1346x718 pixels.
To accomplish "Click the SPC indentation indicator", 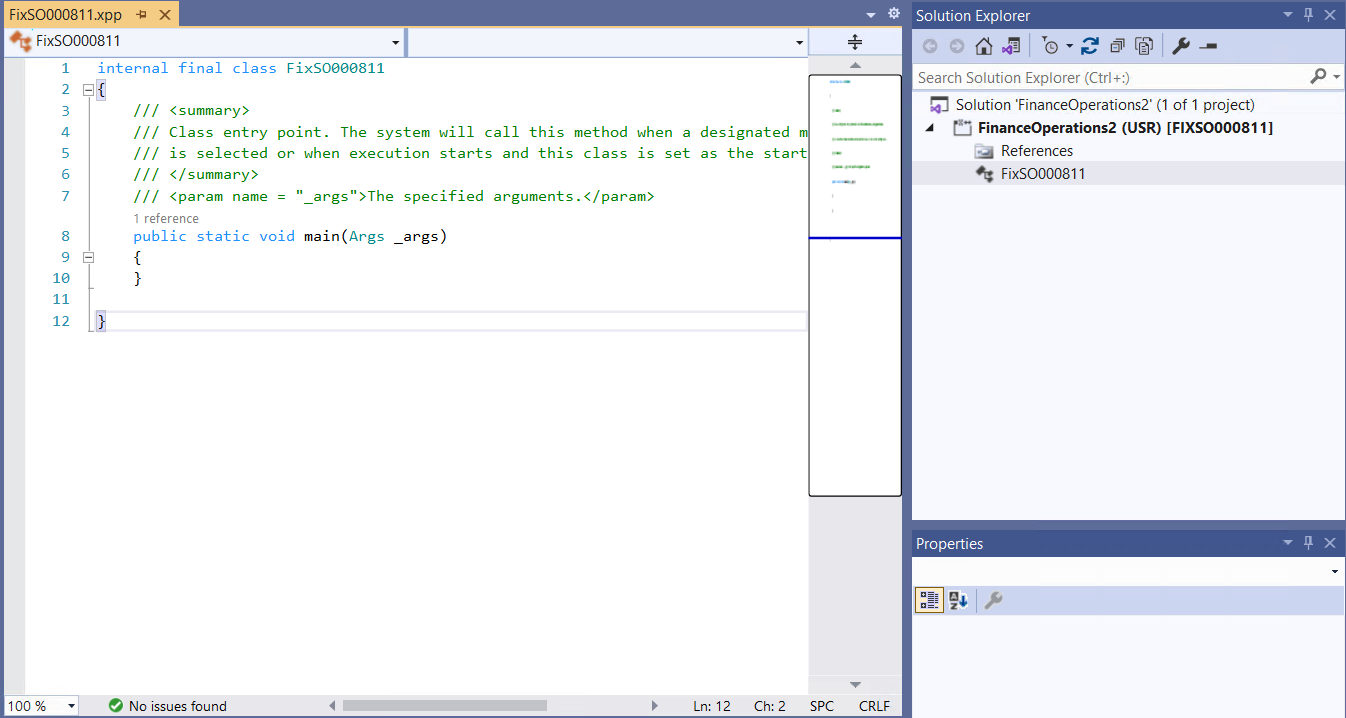I will pyautogui.click(x=822, y=706).
